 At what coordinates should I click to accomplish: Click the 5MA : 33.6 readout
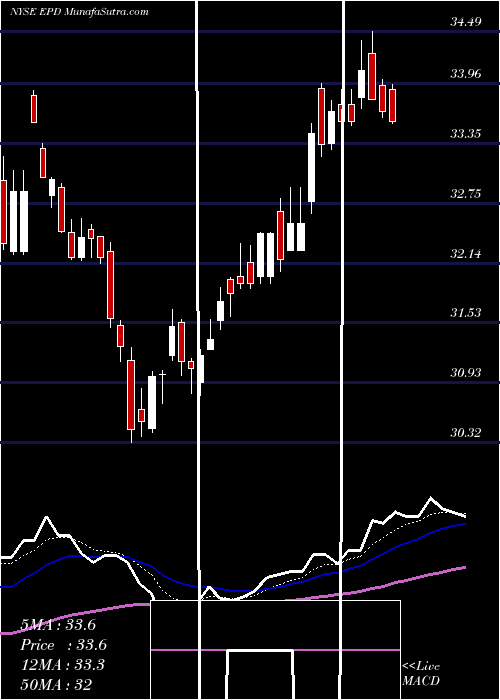58,625
